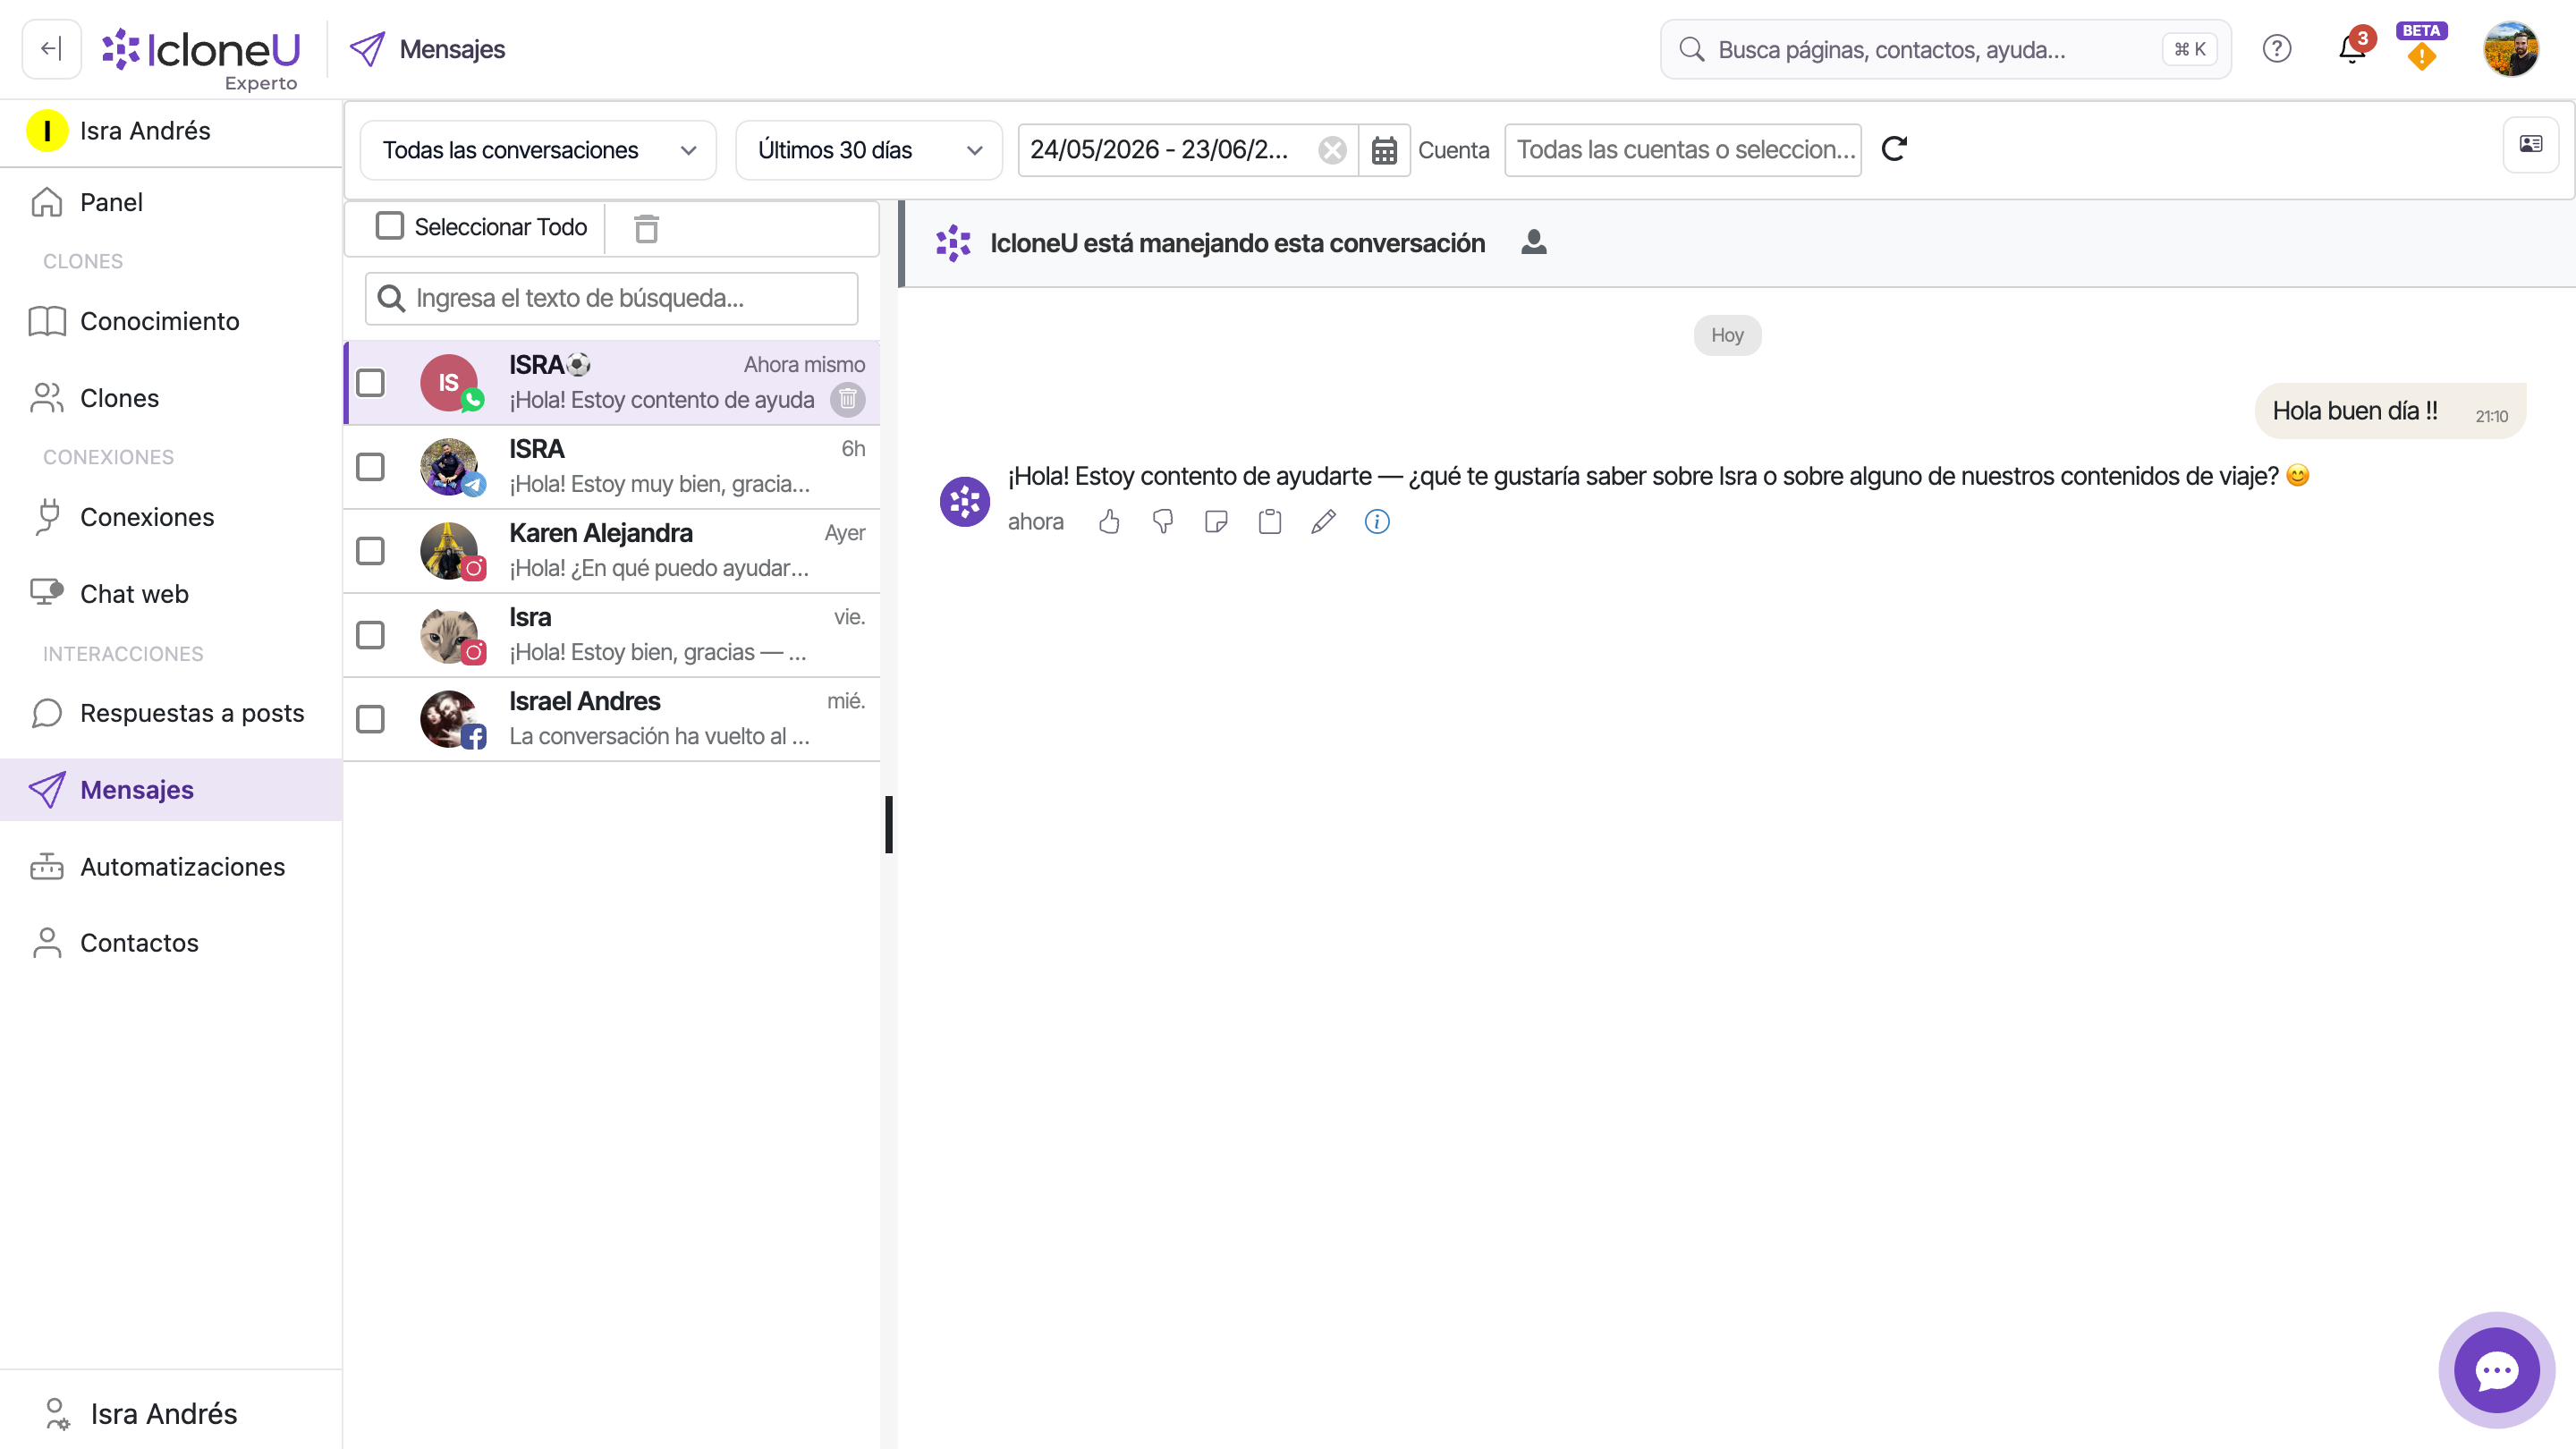Click Israel Andres's profile photo

point(449,719)
